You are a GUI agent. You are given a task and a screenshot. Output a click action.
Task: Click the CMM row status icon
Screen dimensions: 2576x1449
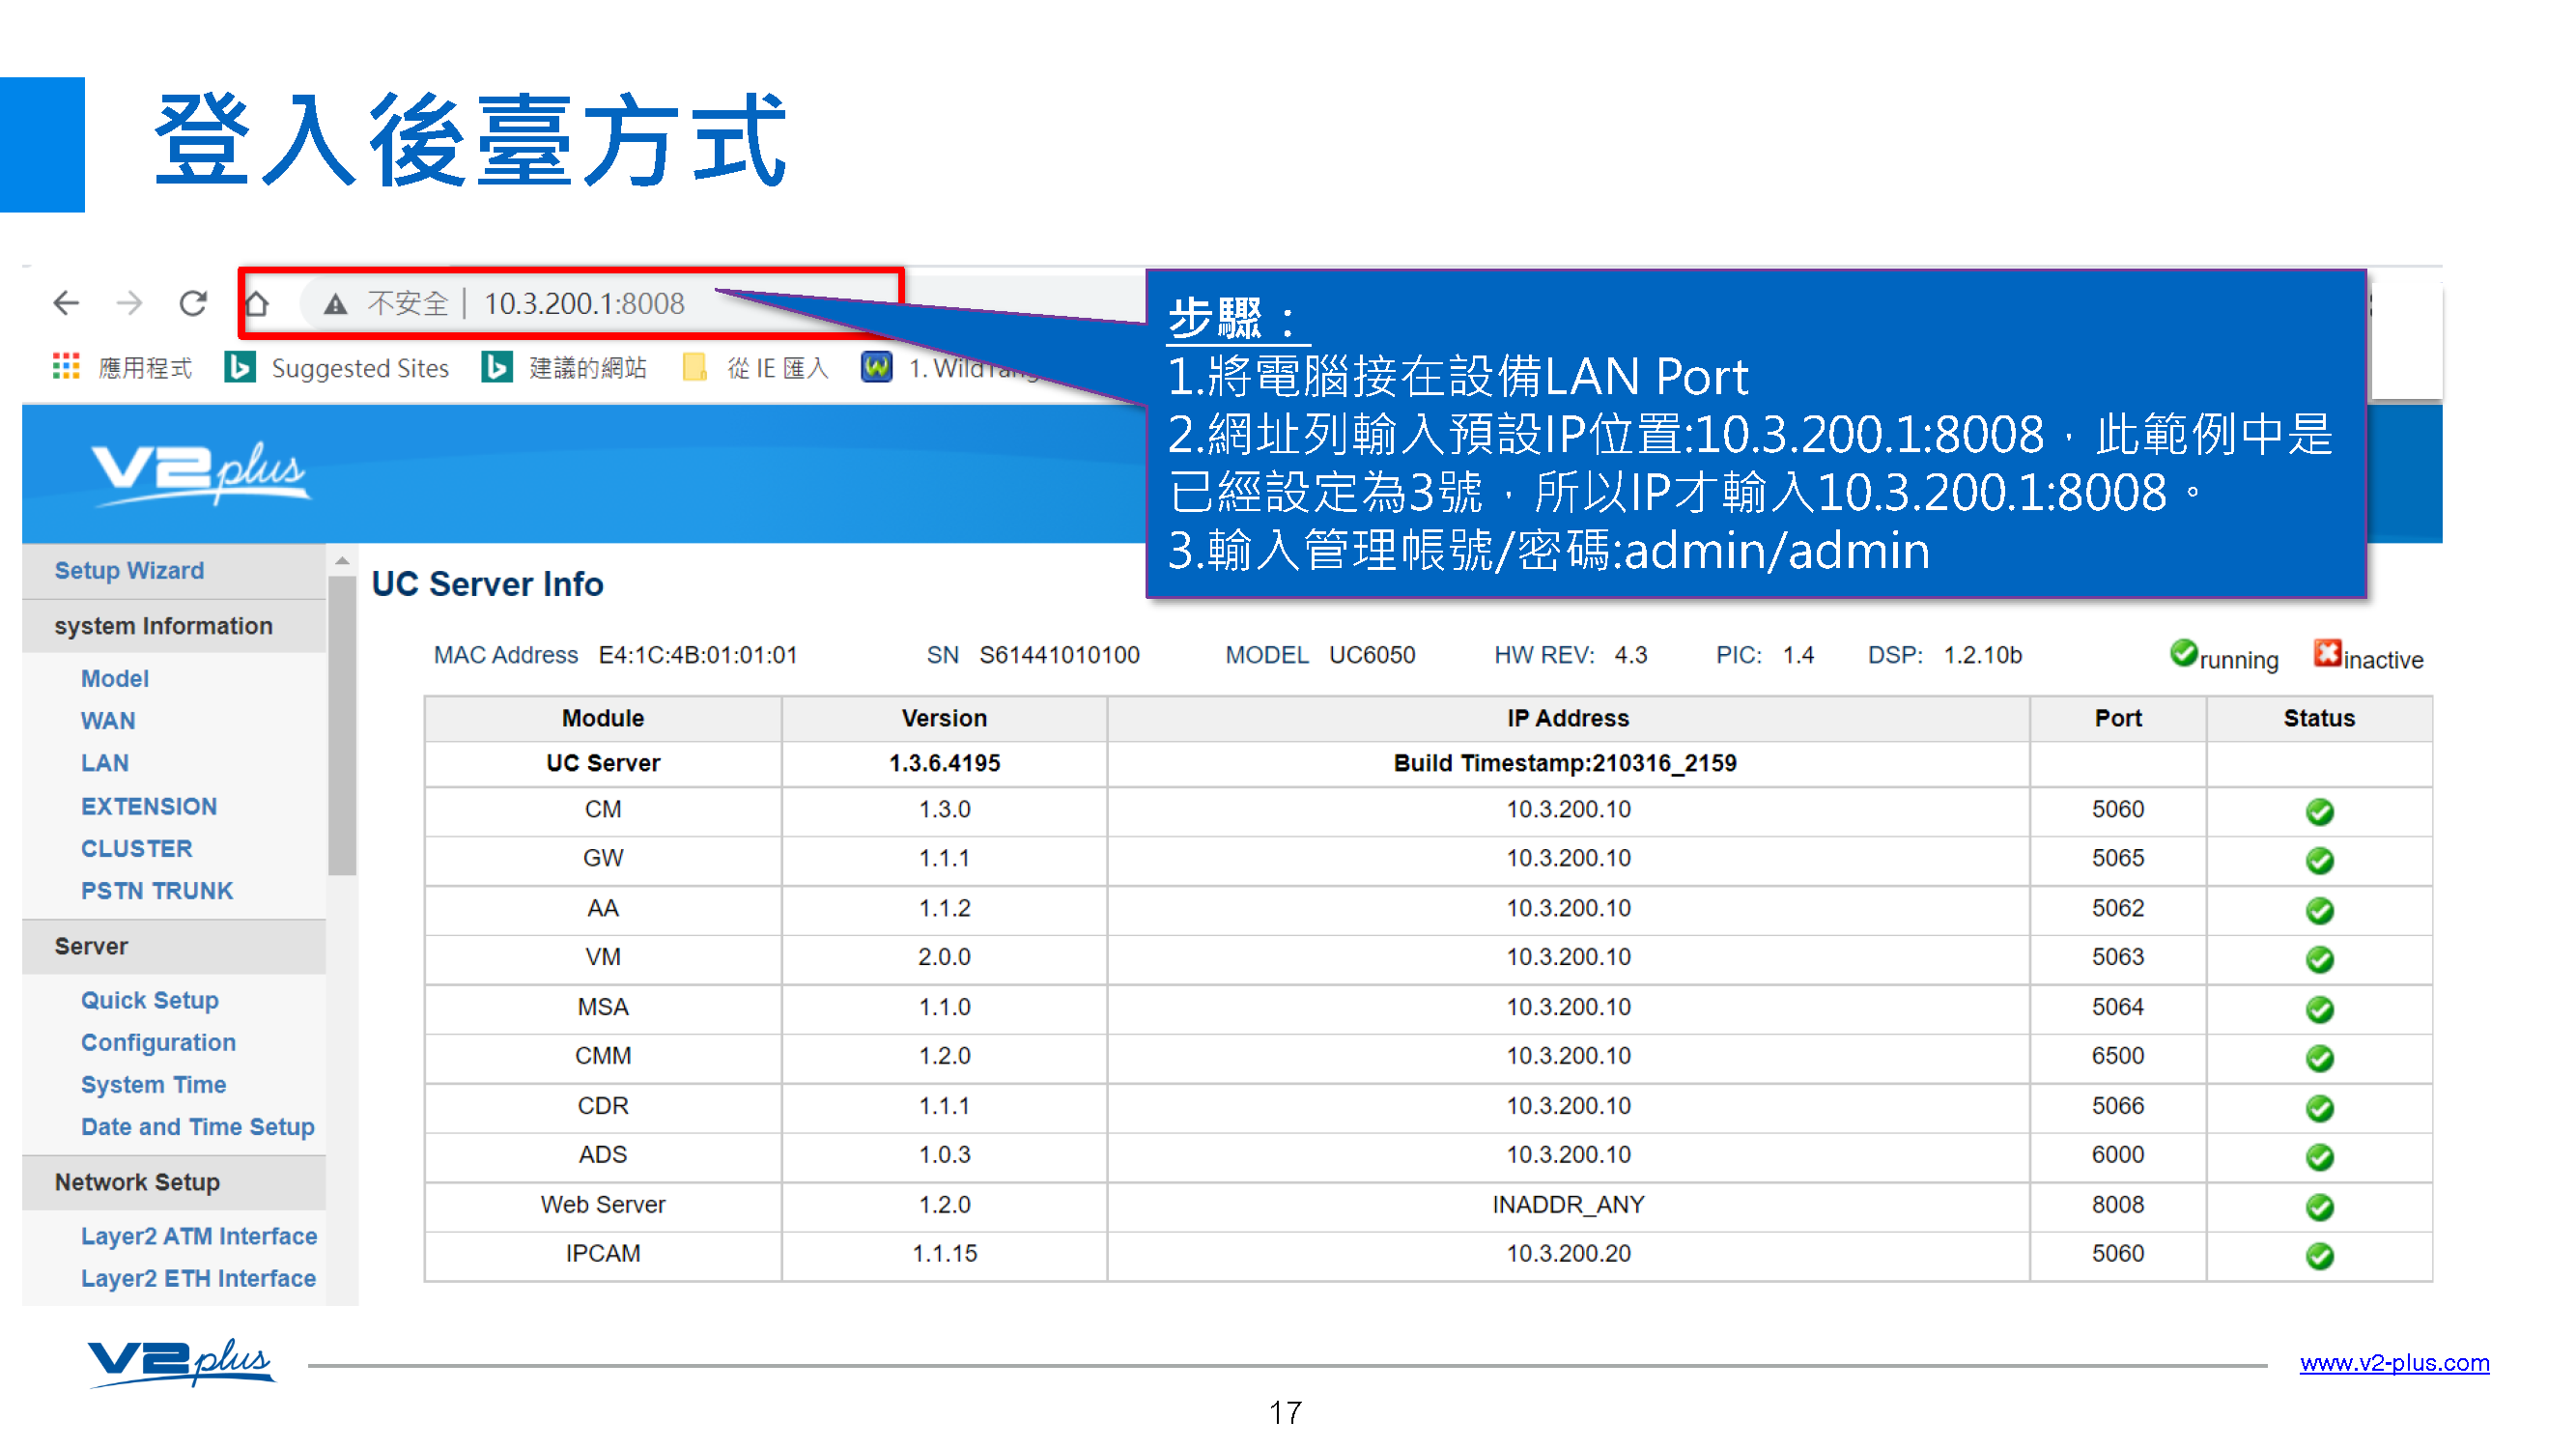[x=2320, y=1059]
